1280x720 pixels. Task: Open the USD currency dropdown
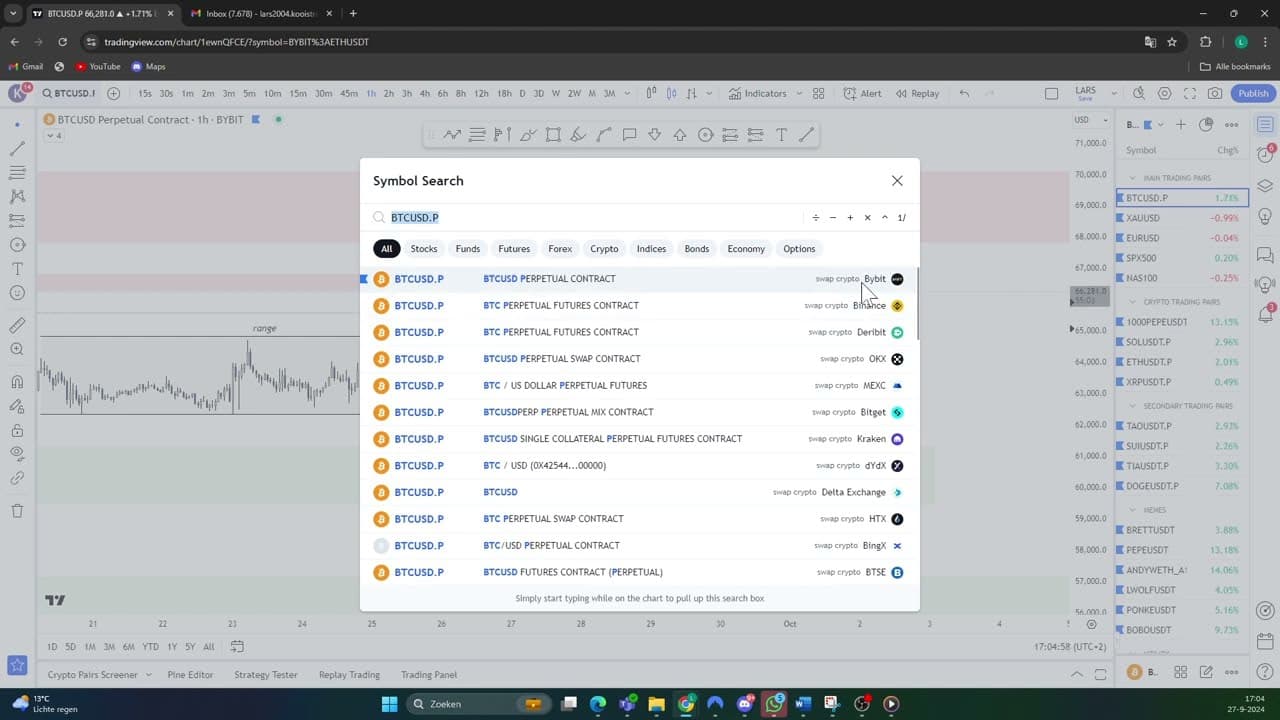click(x=1091, y=120)
